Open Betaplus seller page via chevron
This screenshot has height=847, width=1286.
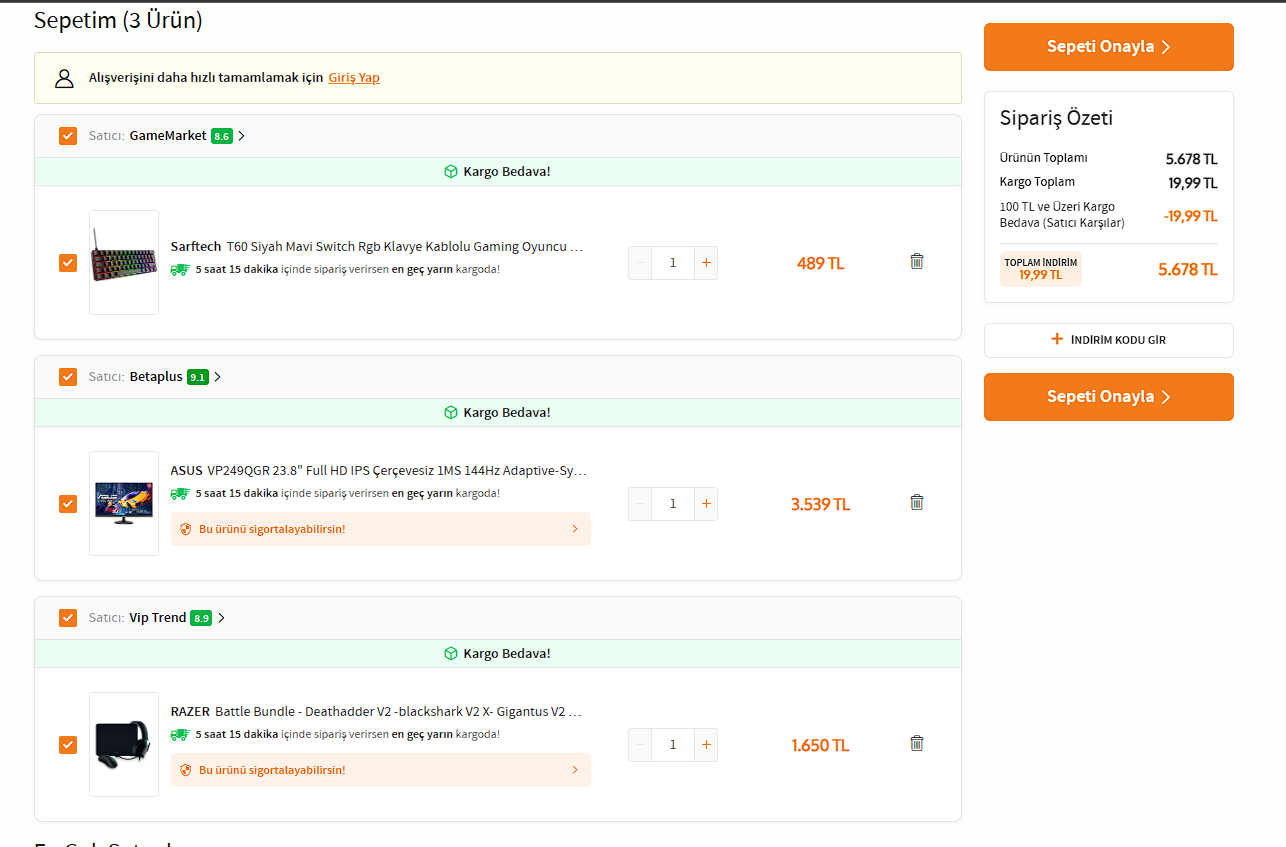pos(218,377)
